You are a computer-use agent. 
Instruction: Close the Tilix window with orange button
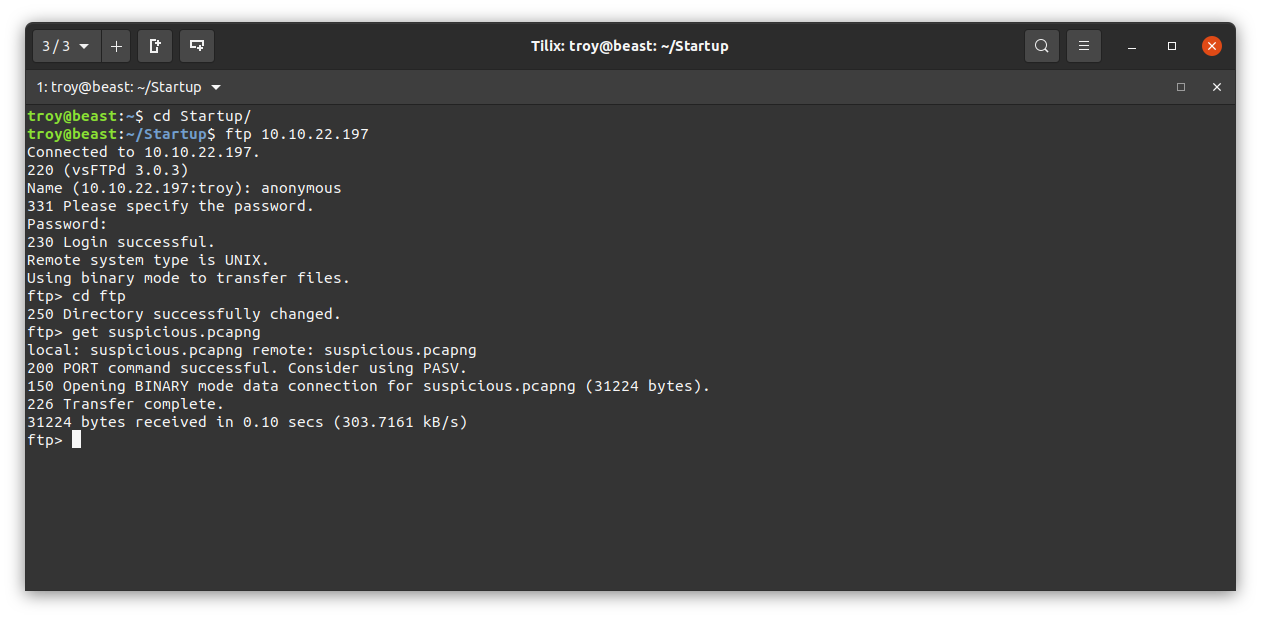[1212, 46]
